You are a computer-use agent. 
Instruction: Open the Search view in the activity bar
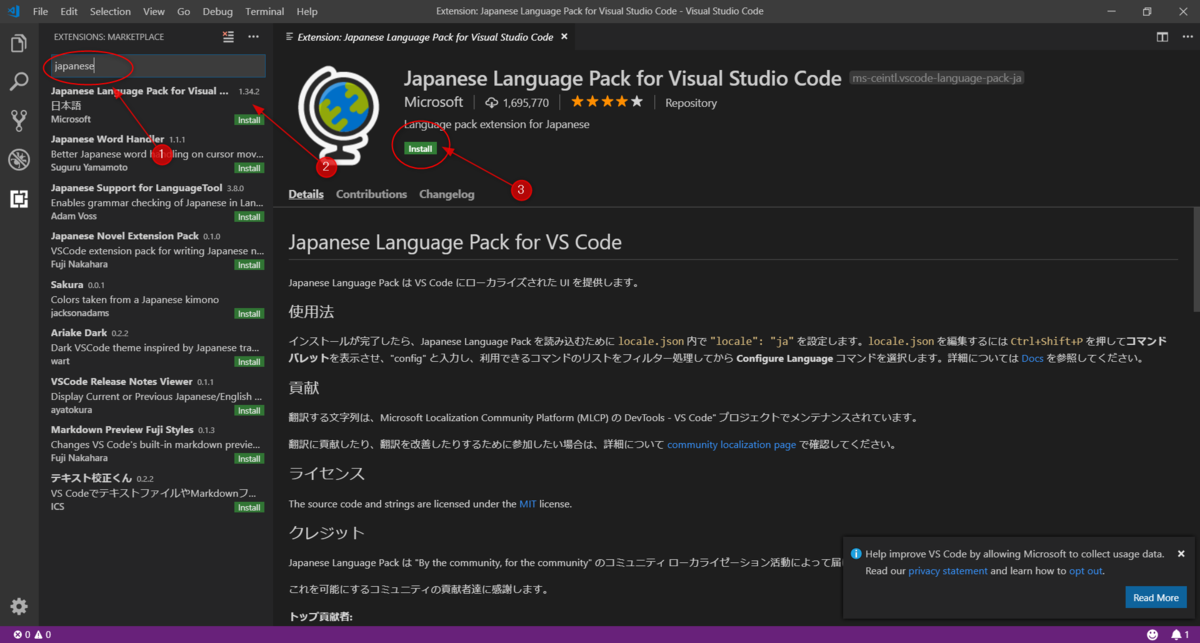tap(17, 82)
